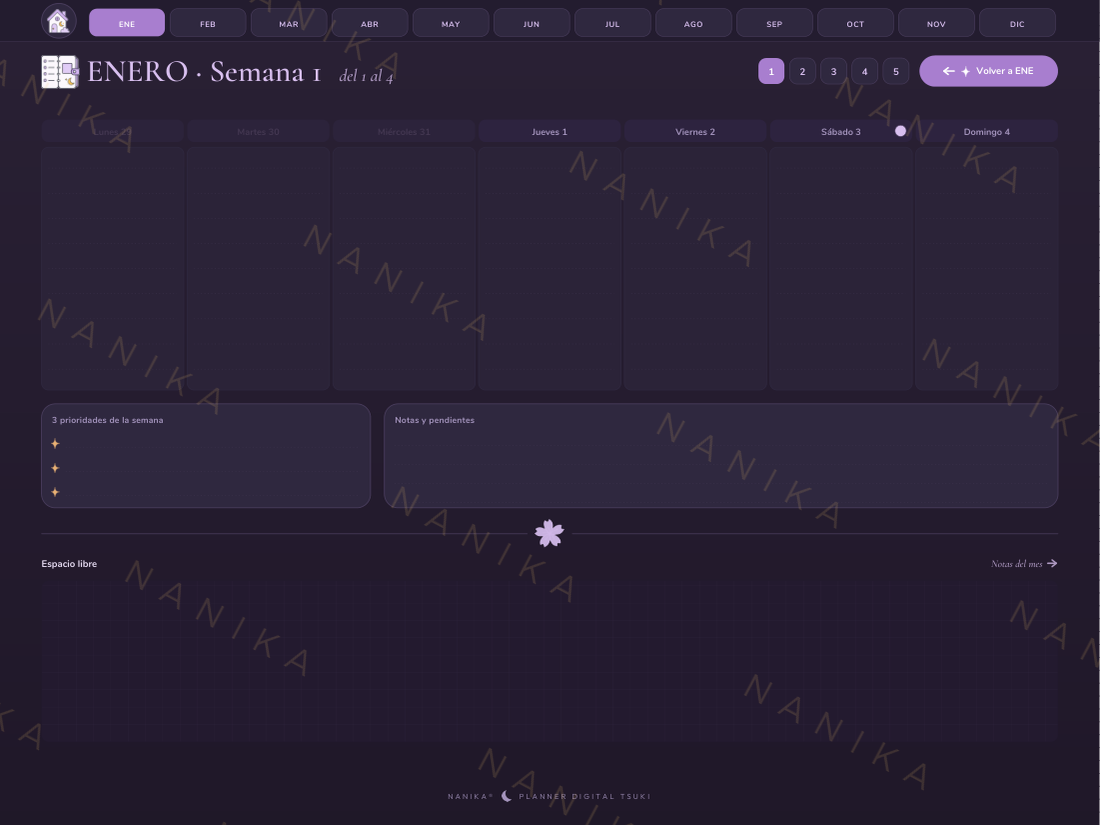This screenshot has width=1100, height=825.
Task: Open the MAY month tab
Action: click(450, 23)
